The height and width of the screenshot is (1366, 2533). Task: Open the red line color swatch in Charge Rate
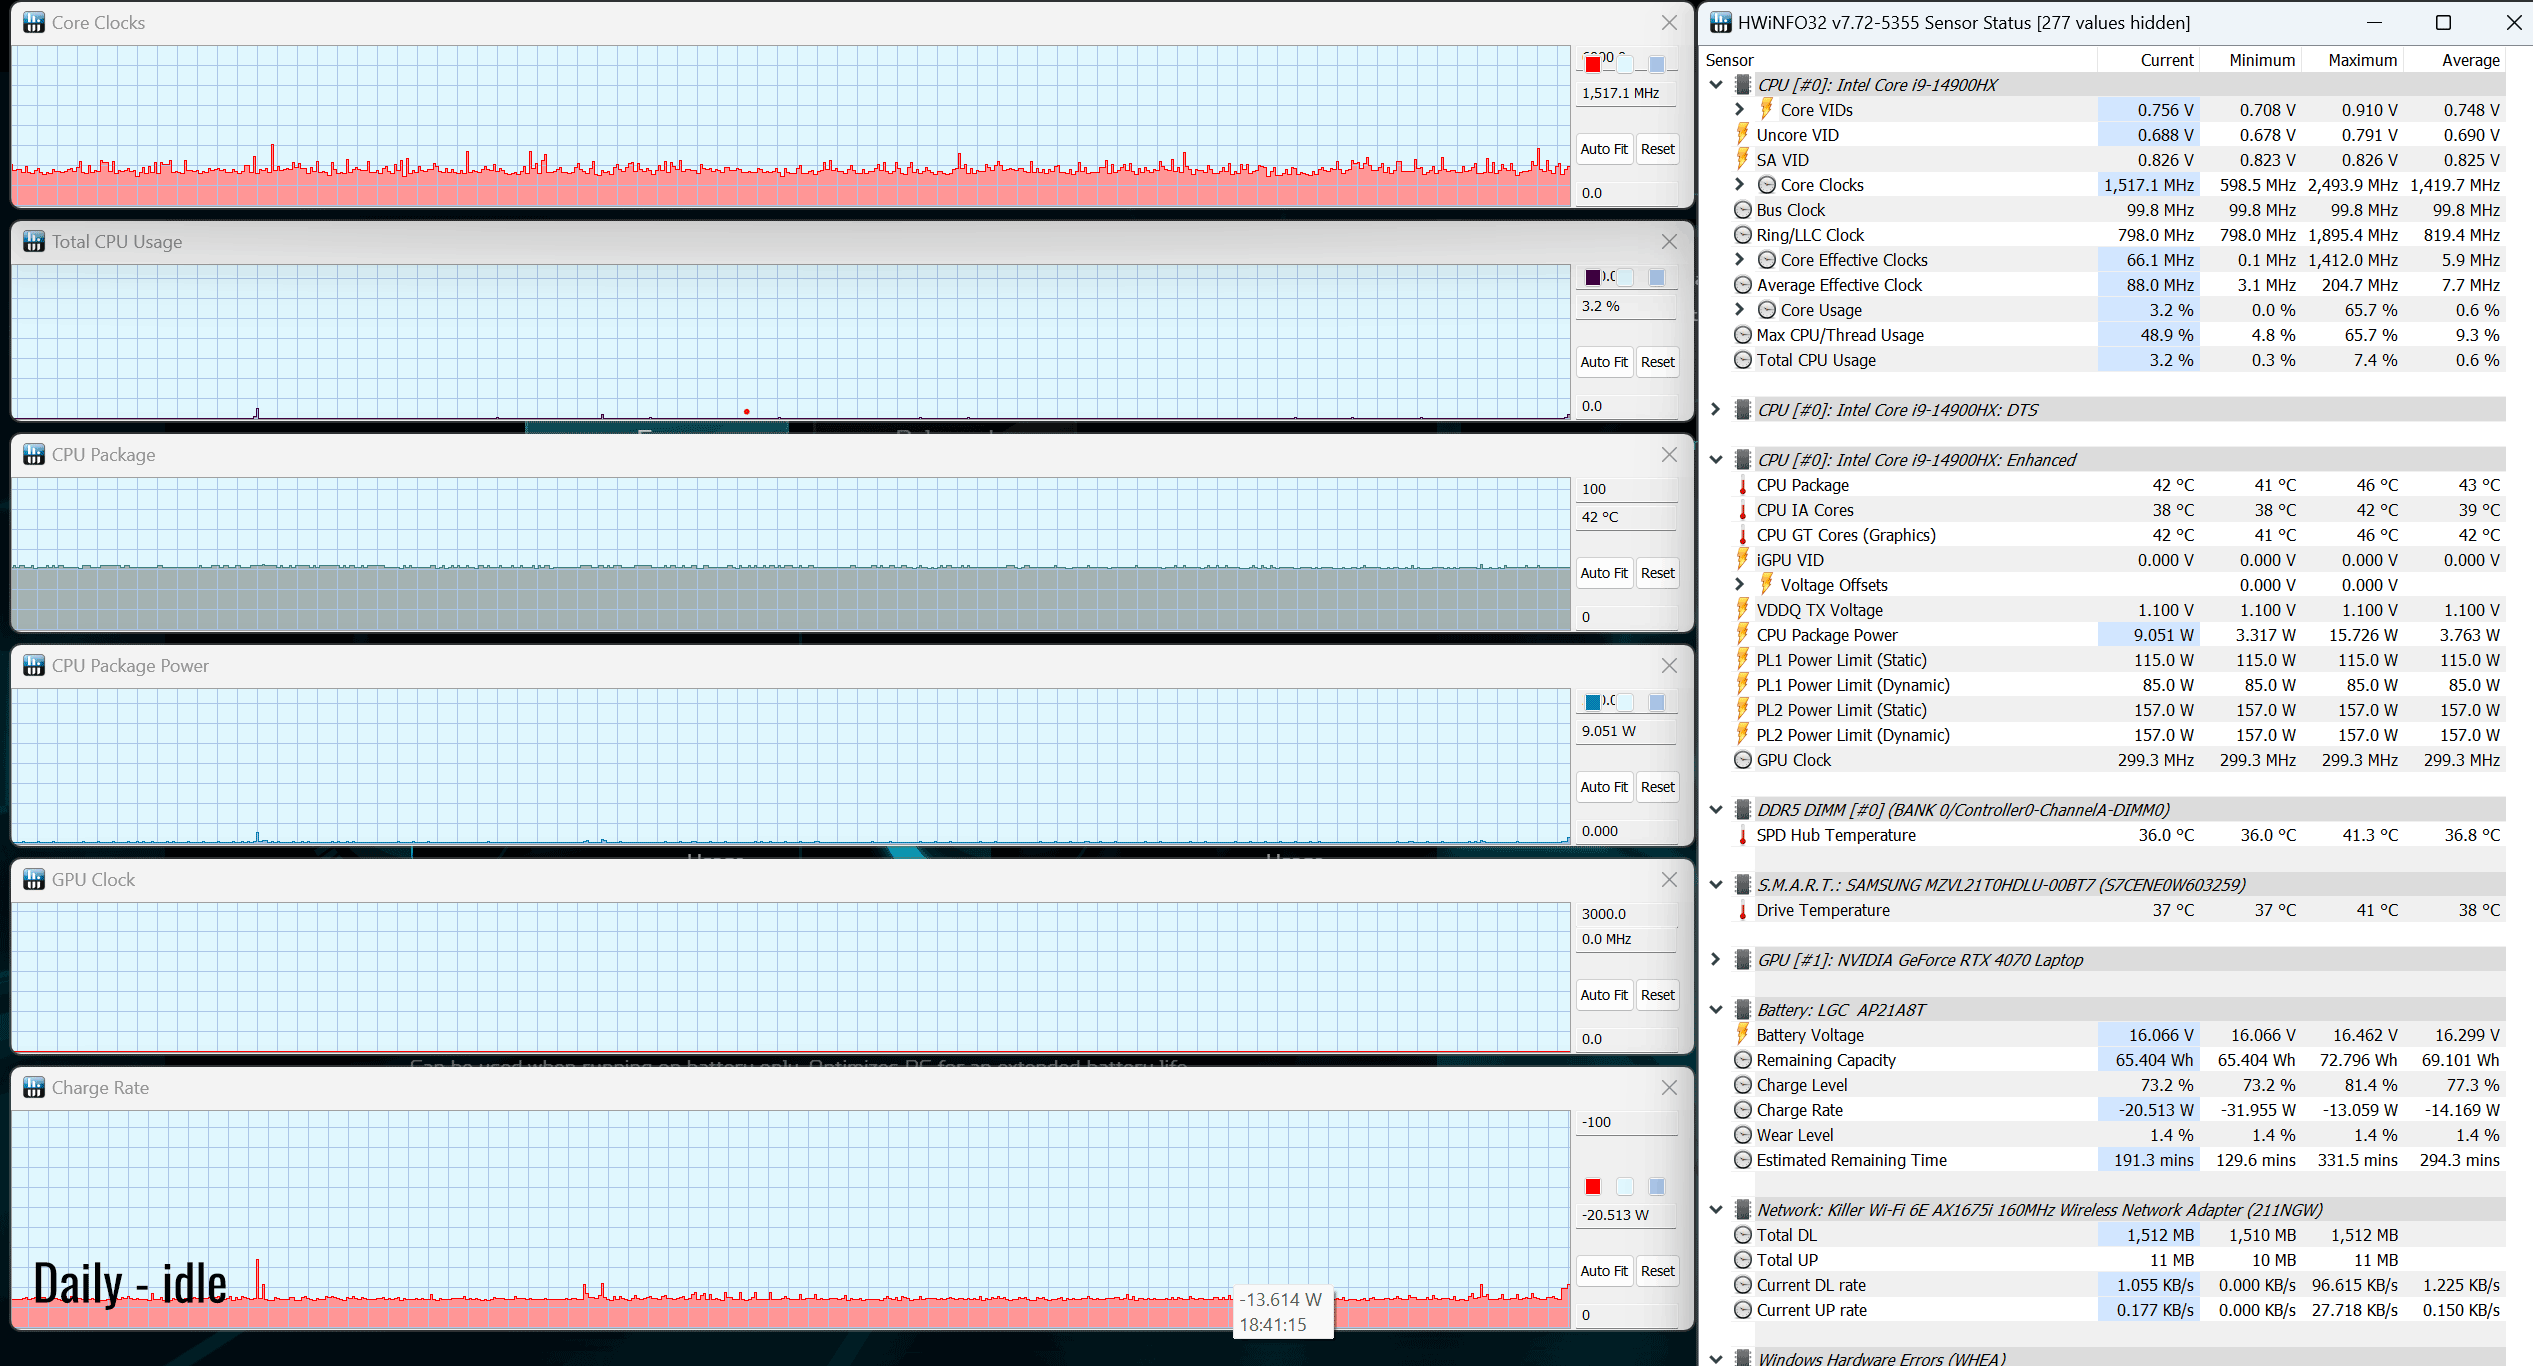click(1593, 1187)
